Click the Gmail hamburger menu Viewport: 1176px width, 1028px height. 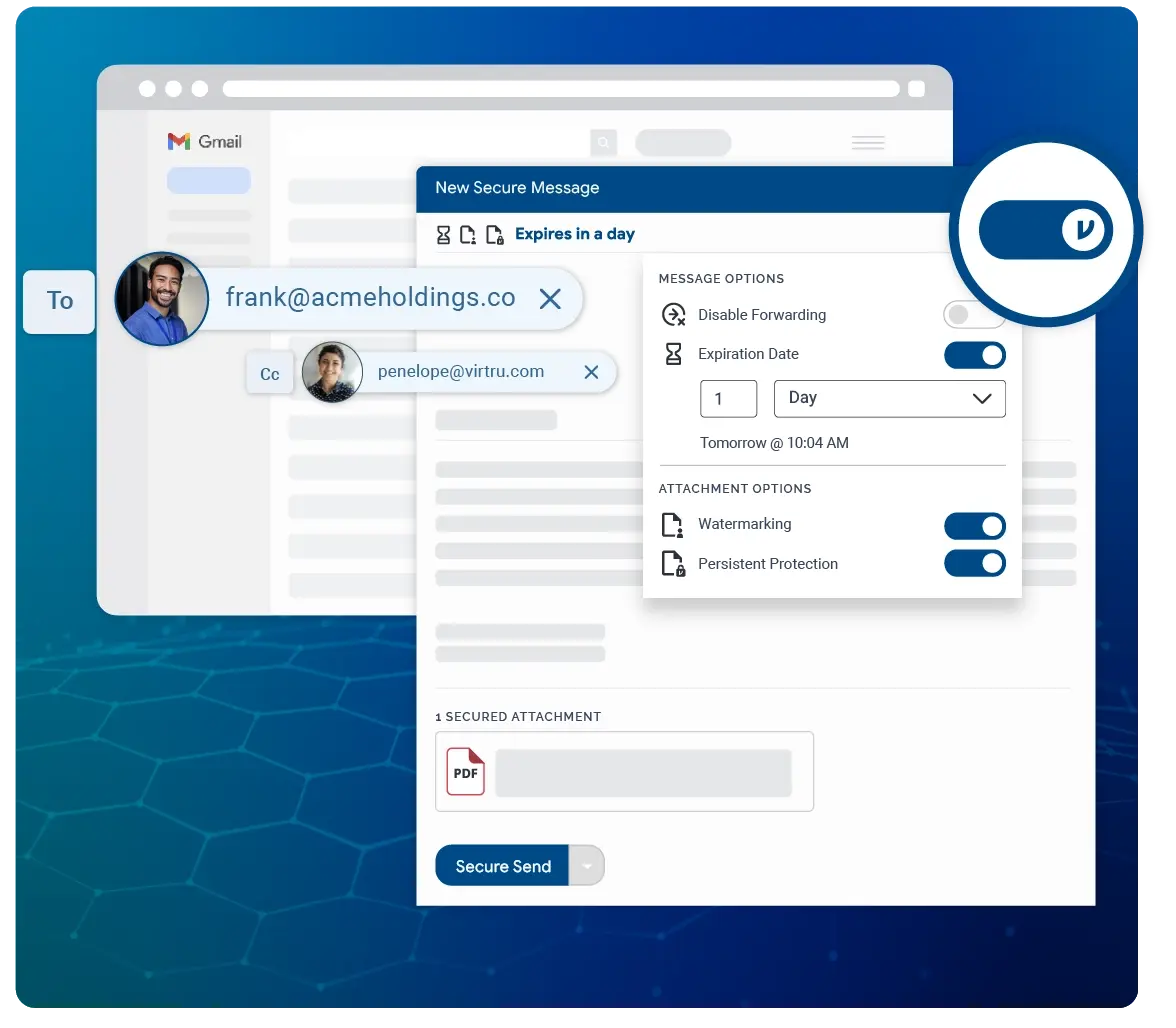coord(868,143)
